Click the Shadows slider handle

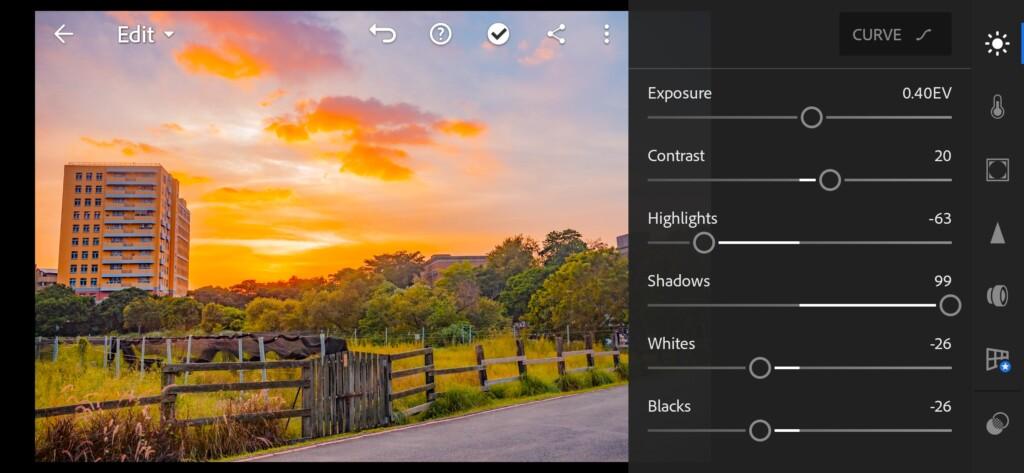(x=950, y=305)
